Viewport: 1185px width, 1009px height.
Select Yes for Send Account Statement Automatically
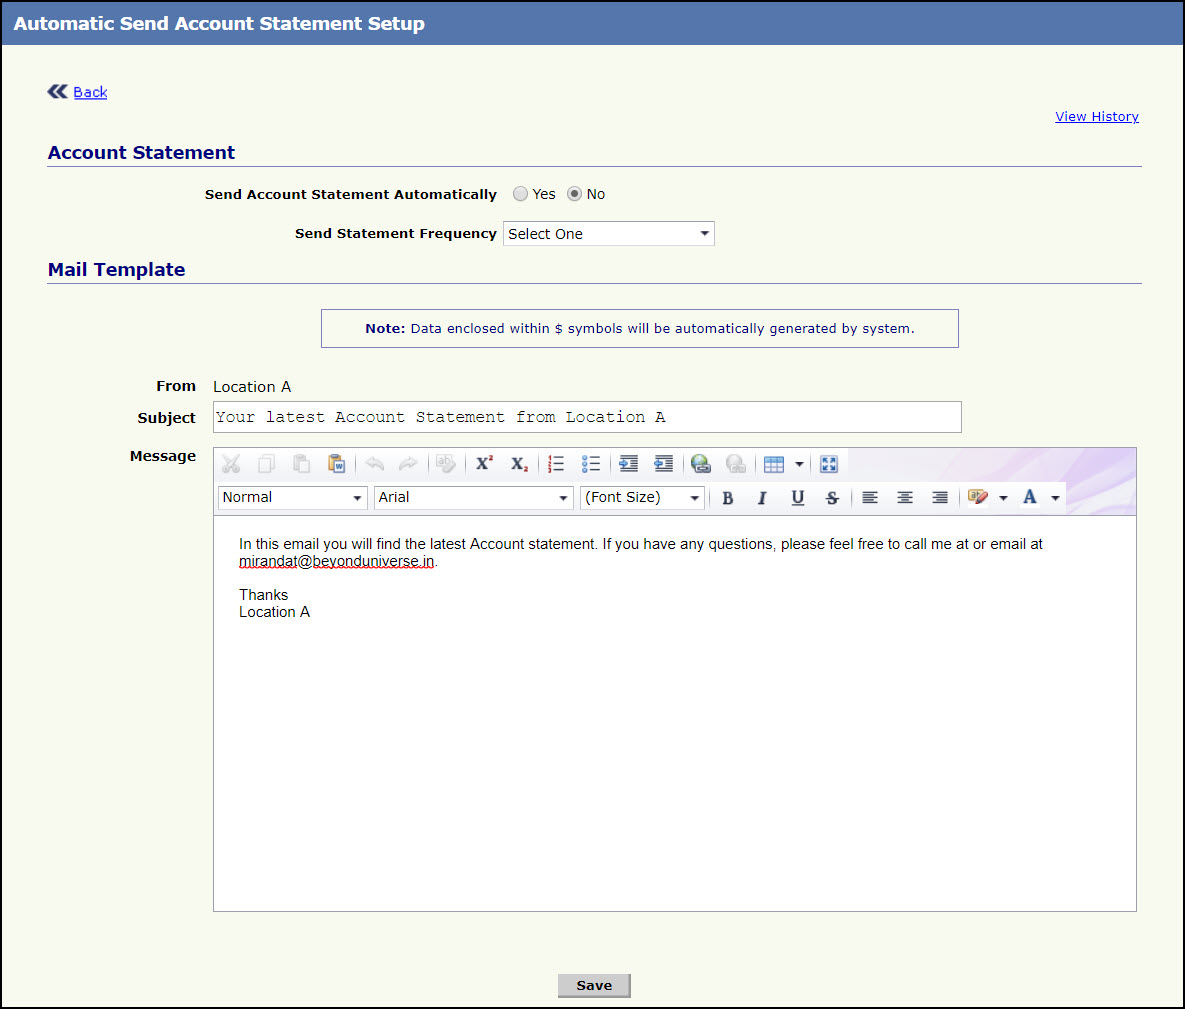pyautogui.click(x=520, y=194)
